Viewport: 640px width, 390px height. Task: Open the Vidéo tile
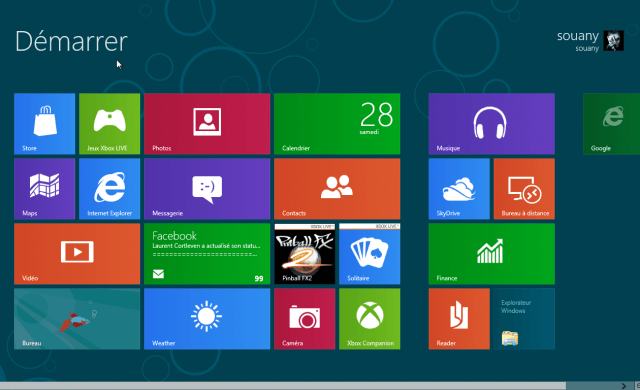(77, 254)
